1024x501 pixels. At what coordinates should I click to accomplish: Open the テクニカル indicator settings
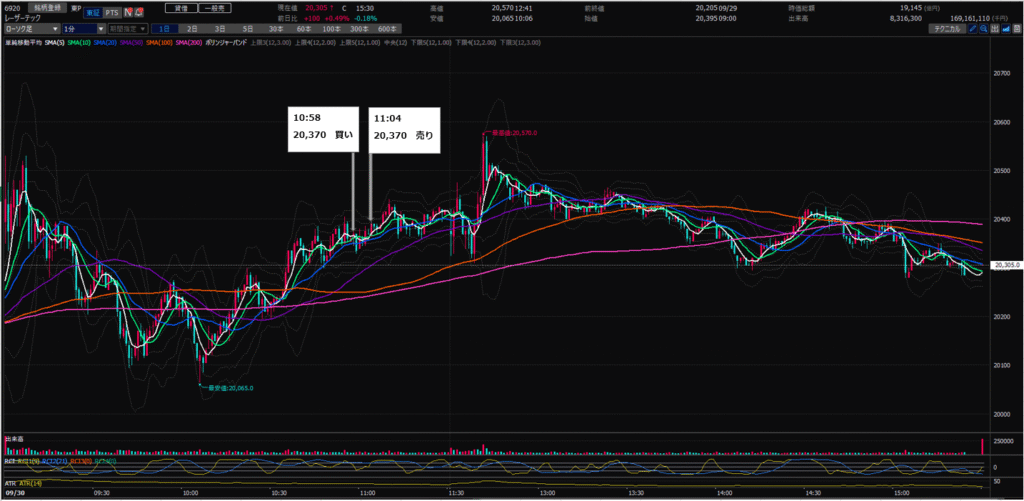[948, 30]
